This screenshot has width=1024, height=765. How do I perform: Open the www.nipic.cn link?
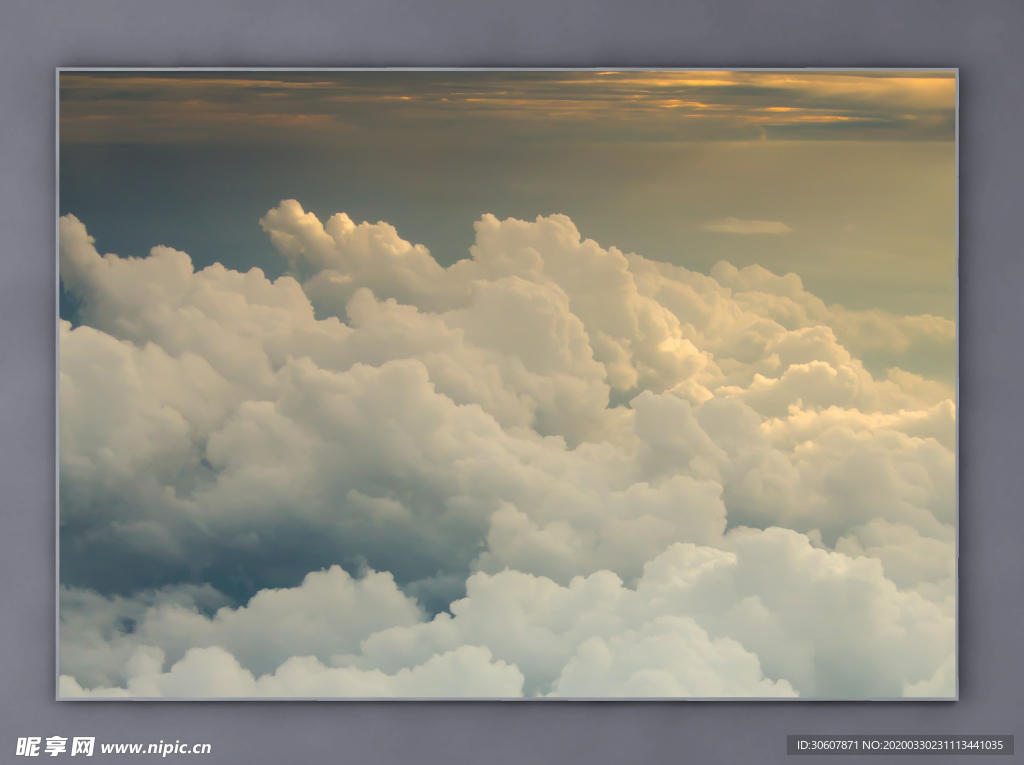(156, 747)
